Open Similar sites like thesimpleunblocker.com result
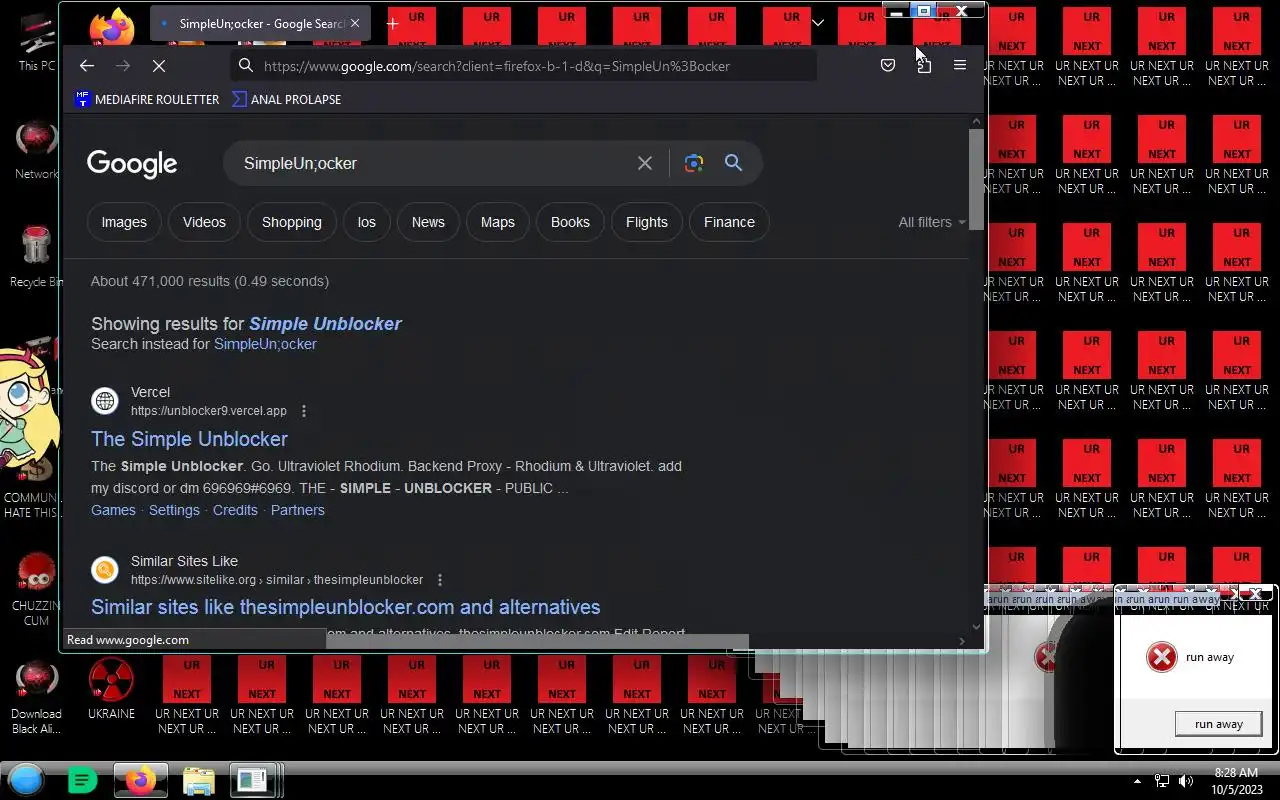 click(345, 607)
